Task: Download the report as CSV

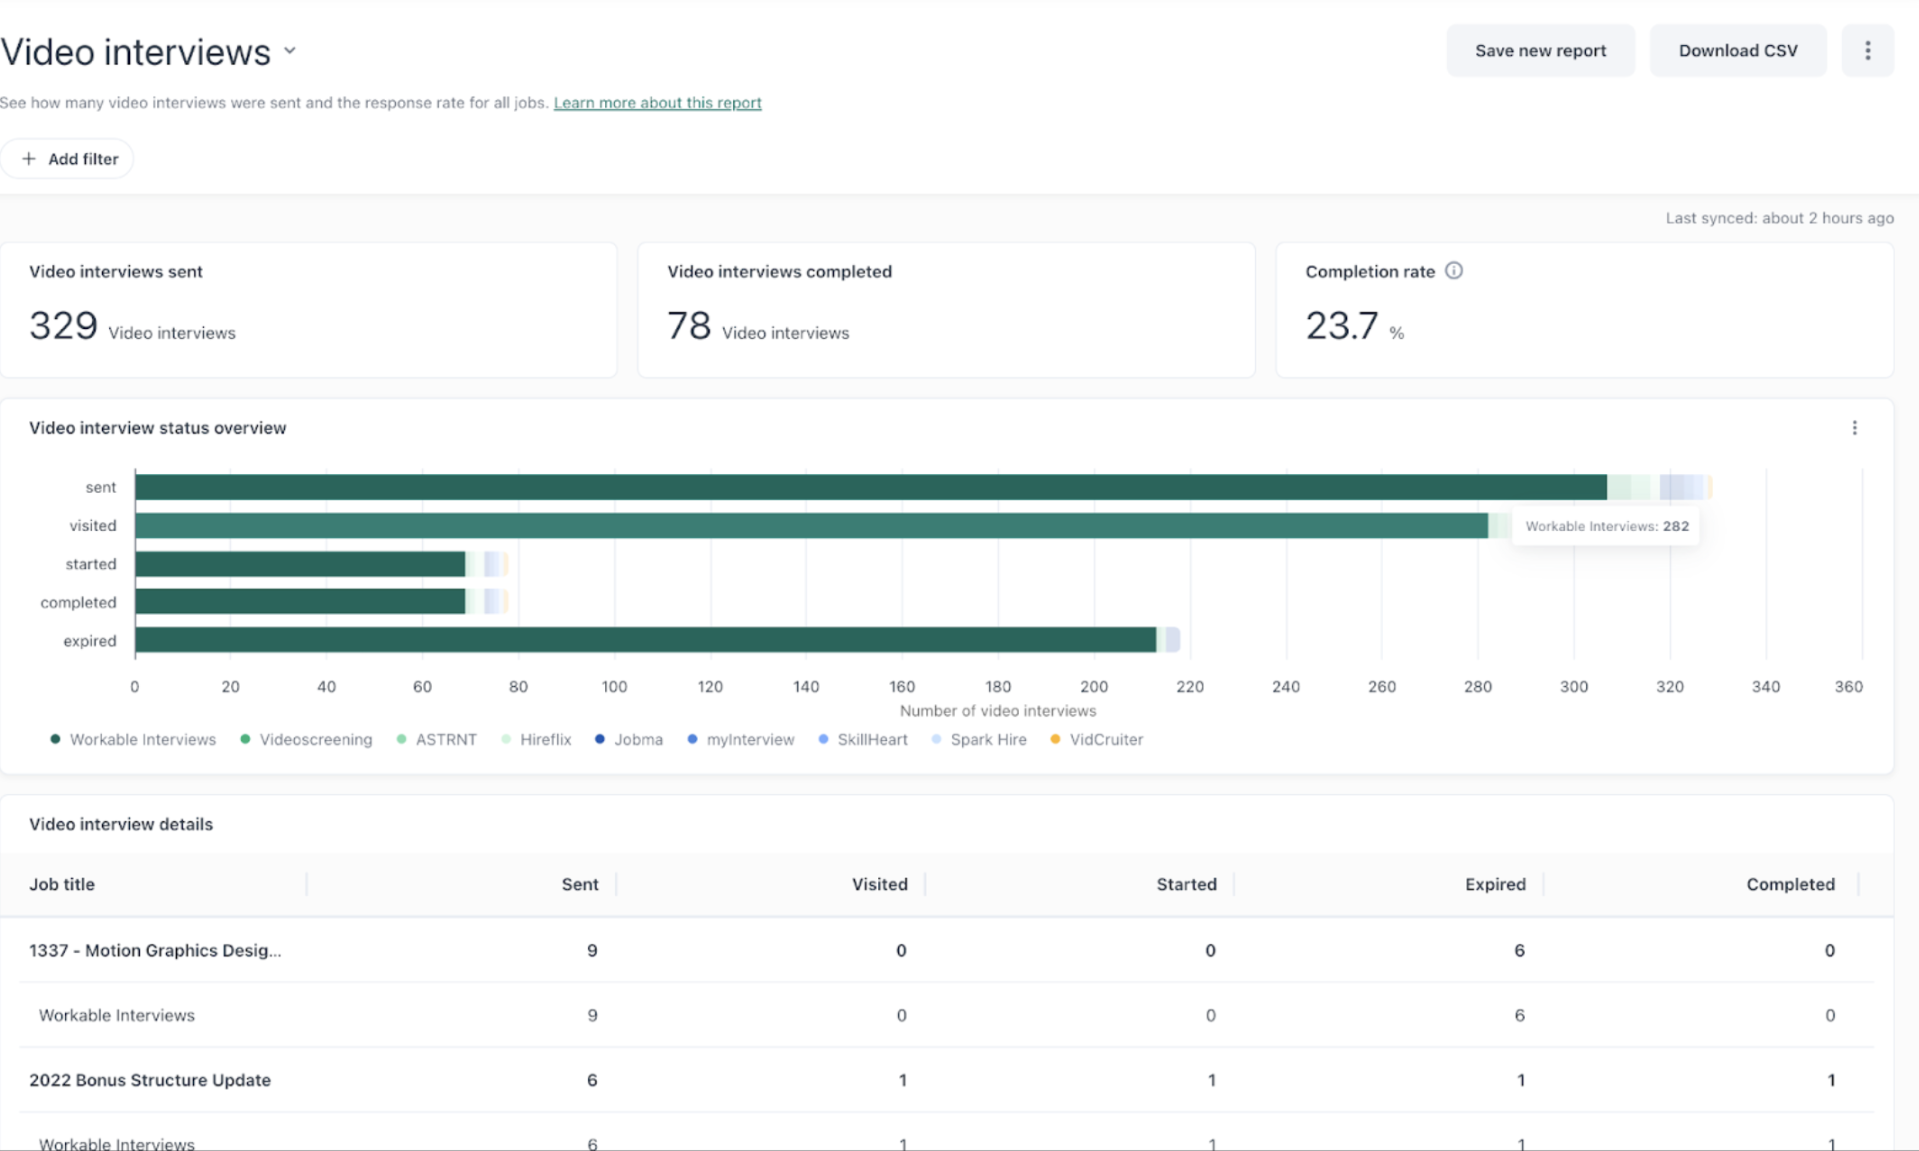Action: pos(1737,51)
